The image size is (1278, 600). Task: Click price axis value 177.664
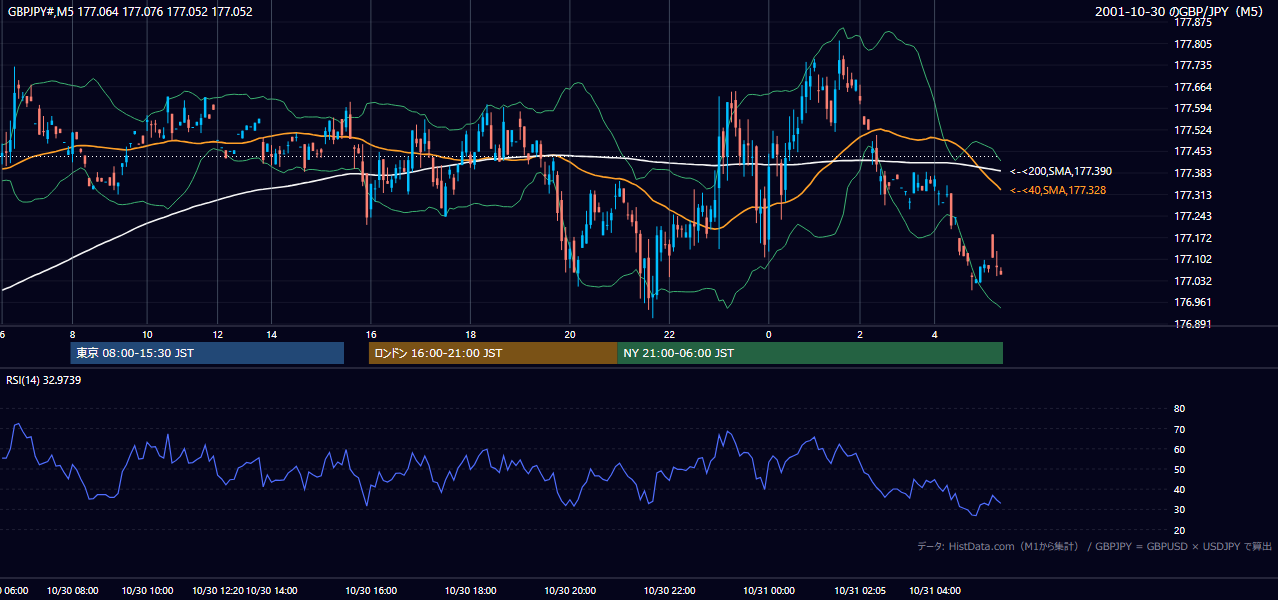(x=1193, y=87)
